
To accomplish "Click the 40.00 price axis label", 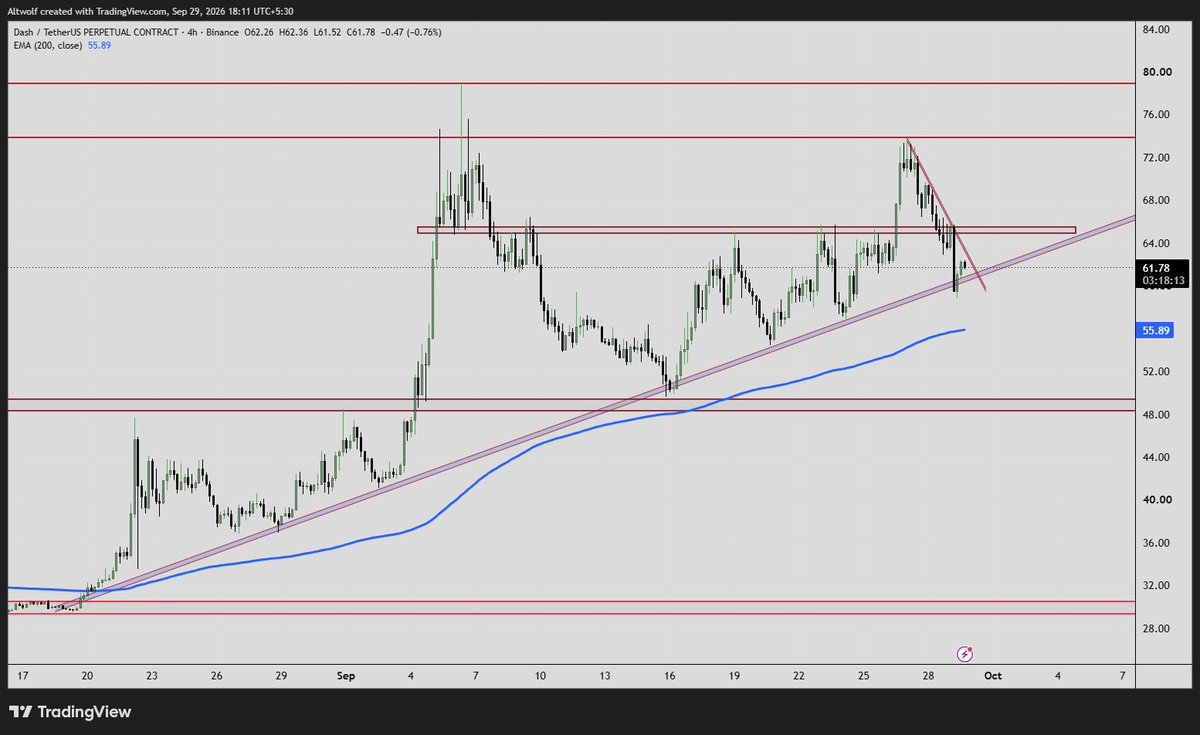I will [1157, 500].
